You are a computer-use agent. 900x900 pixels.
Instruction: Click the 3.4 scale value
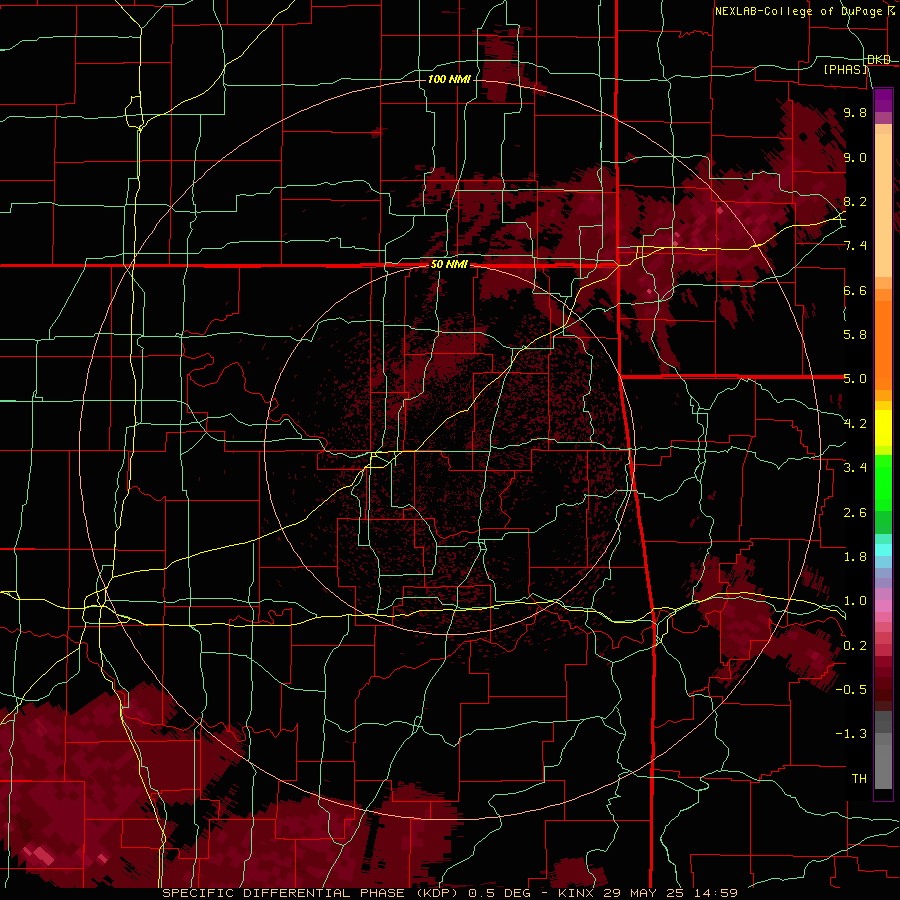pyautogui.click(x=855, y=468)
